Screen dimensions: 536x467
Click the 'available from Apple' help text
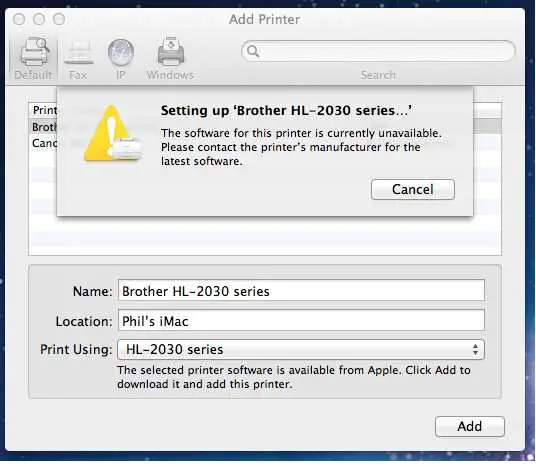[x=294, y=377]
